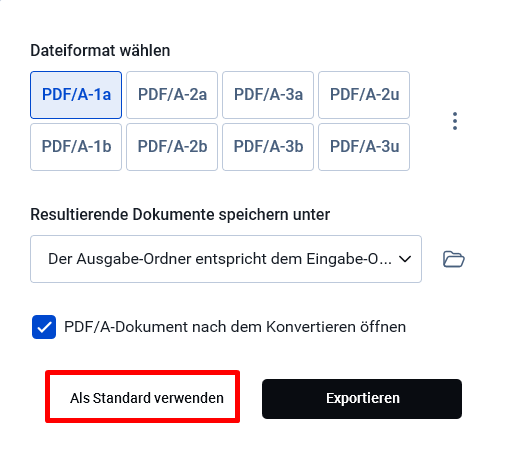This screenshot has height=449, width=506.
Task: Choose PDF/A-2a as file format
Action: tap(172, 95)
